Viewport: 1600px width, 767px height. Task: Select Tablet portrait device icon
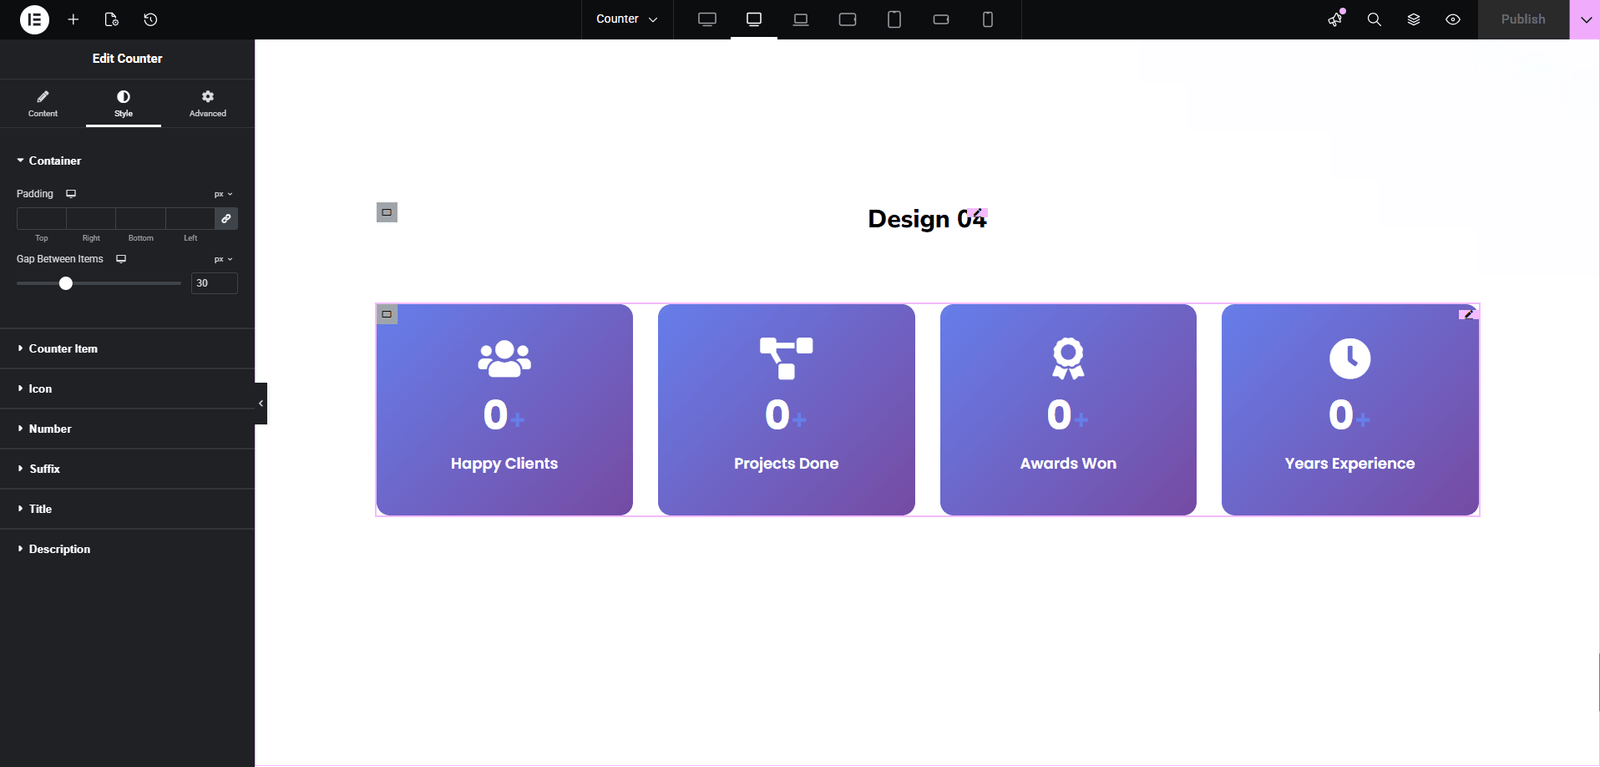pos(894,19)
